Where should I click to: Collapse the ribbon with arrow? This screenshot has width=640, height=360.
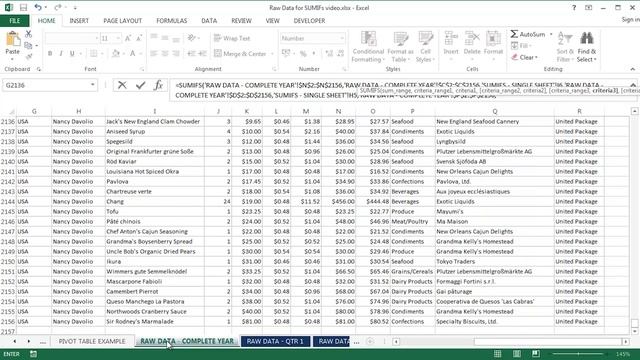click(x=633, y=69)
